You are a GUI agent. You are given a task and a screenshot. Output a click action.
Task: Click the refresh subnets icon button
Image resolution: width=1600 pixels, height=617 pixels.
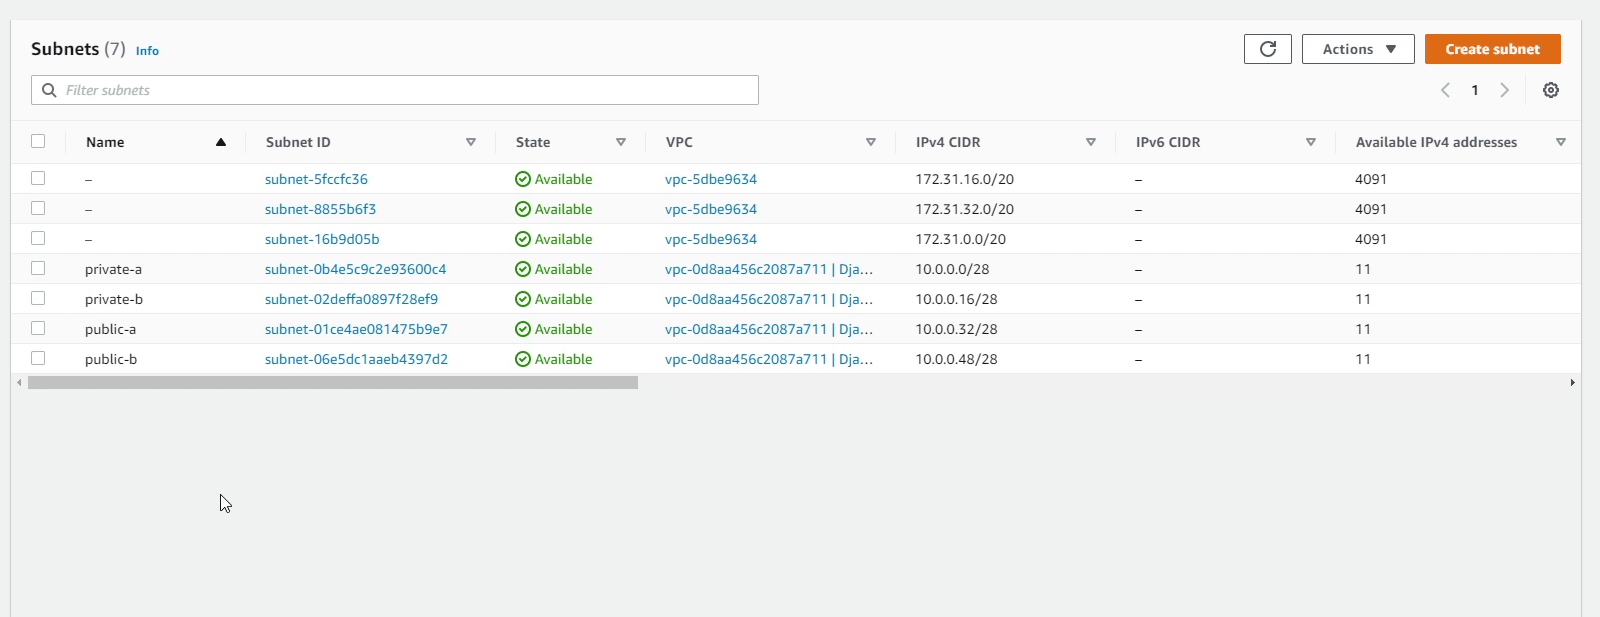[1267, 49]
